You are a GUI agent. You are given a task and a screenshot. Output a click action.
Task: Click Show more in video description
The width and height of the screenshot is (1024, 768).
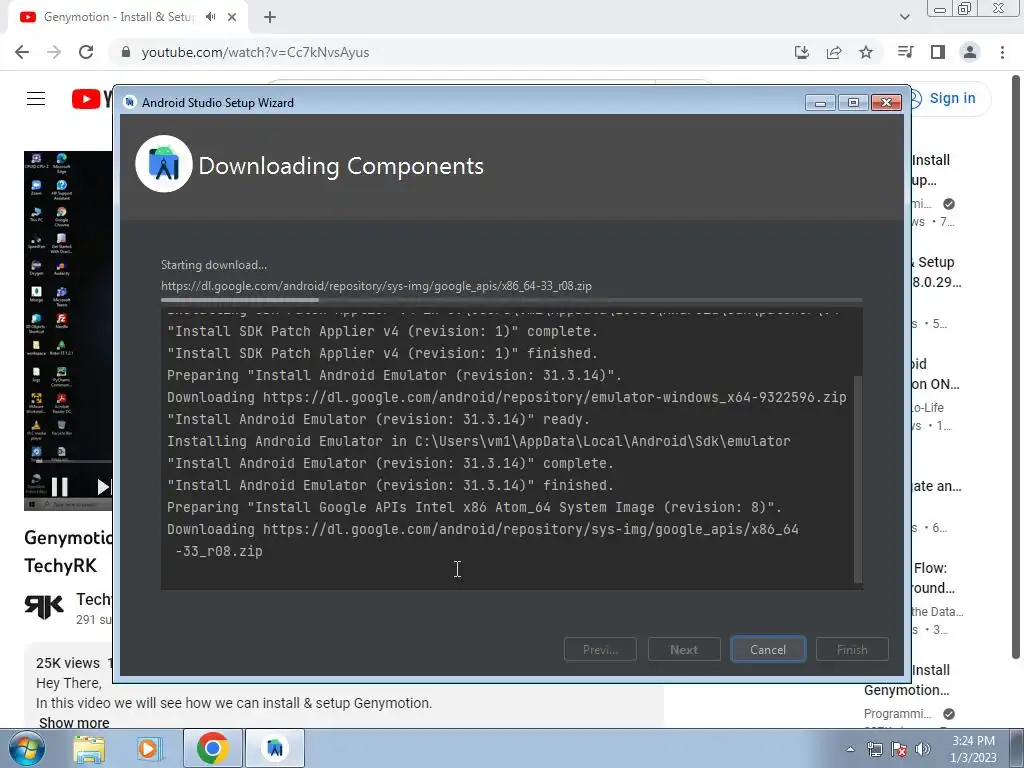[74, 722]
